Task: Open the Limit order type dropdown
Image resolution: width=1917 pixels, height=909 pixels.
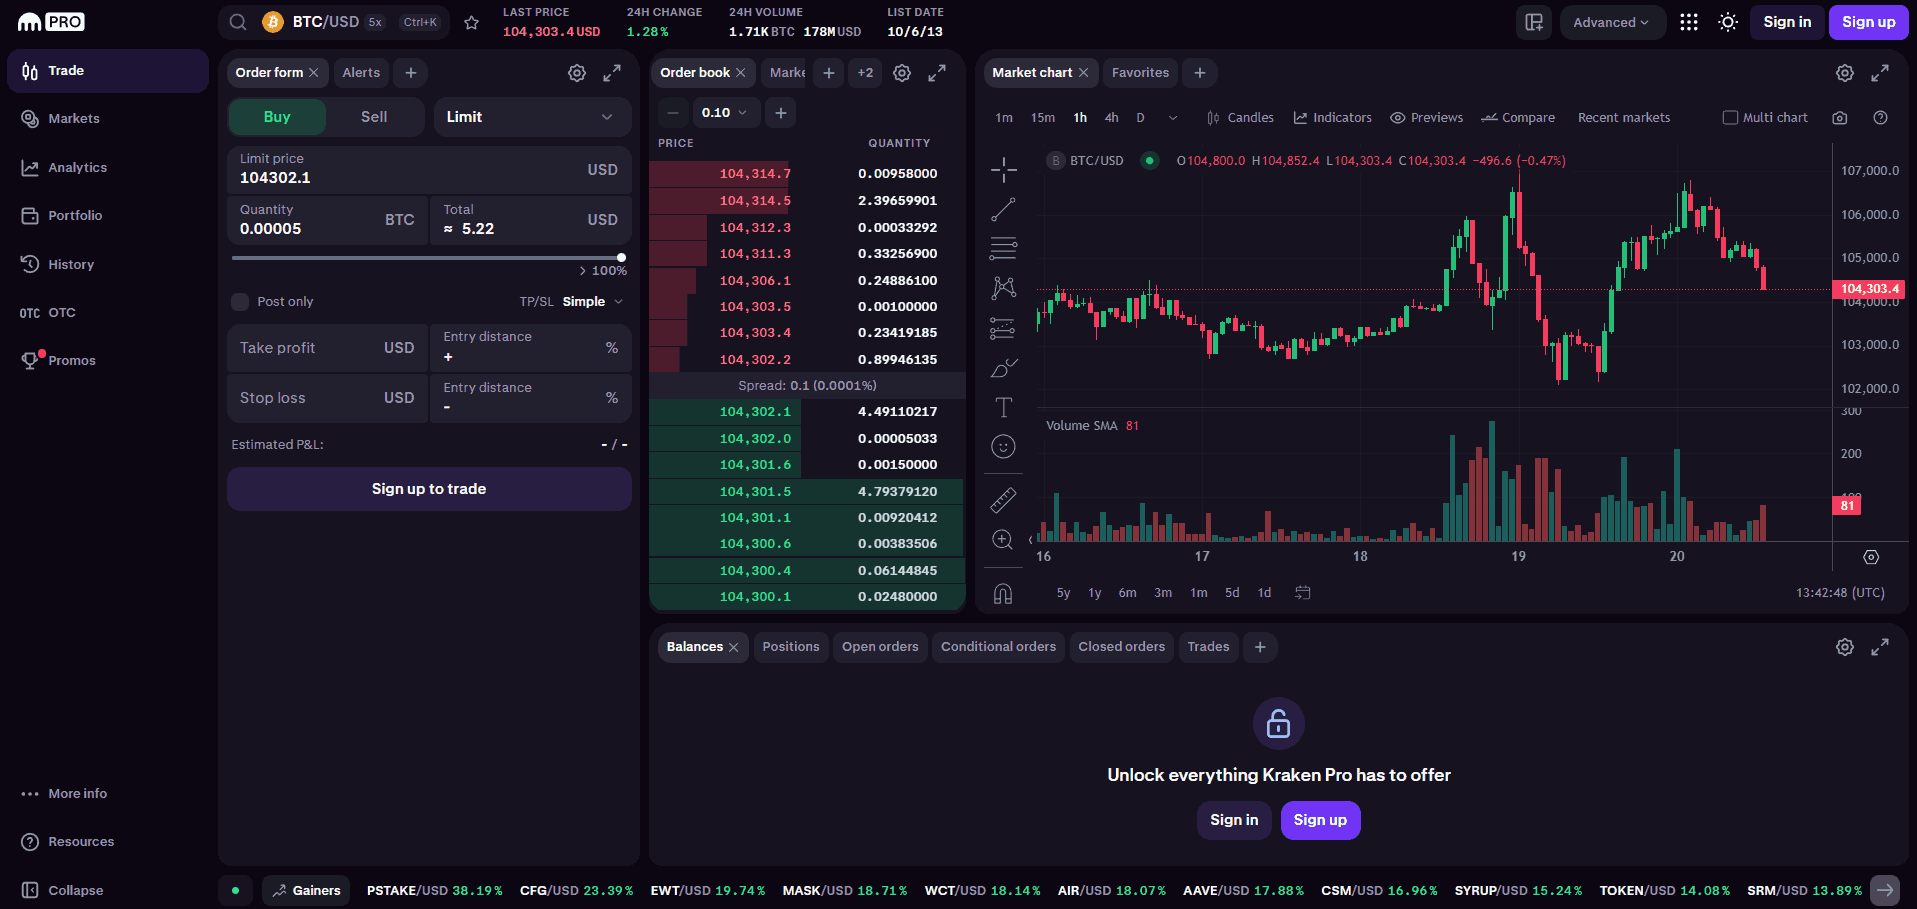Action: coord(532,116)
